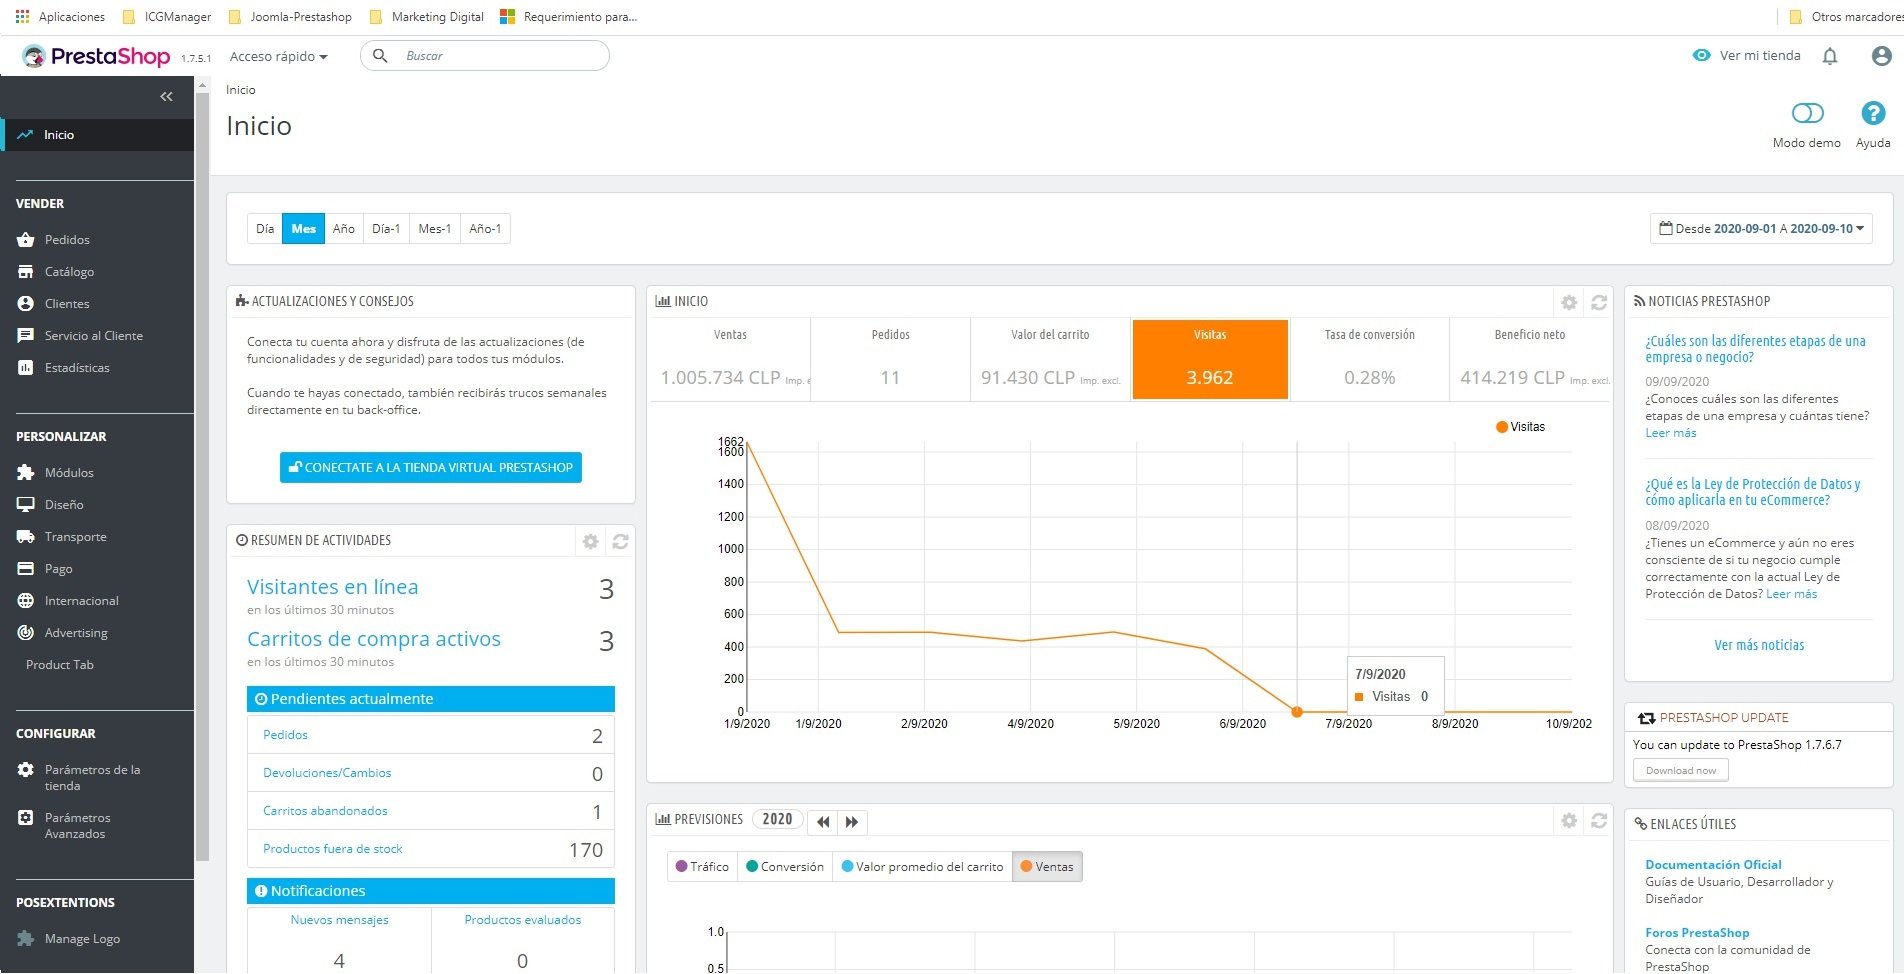The width and height of the screenshot is (1904, 974).
Task: Open the Acceso rápido dropdown
Action: click(278, 57)
